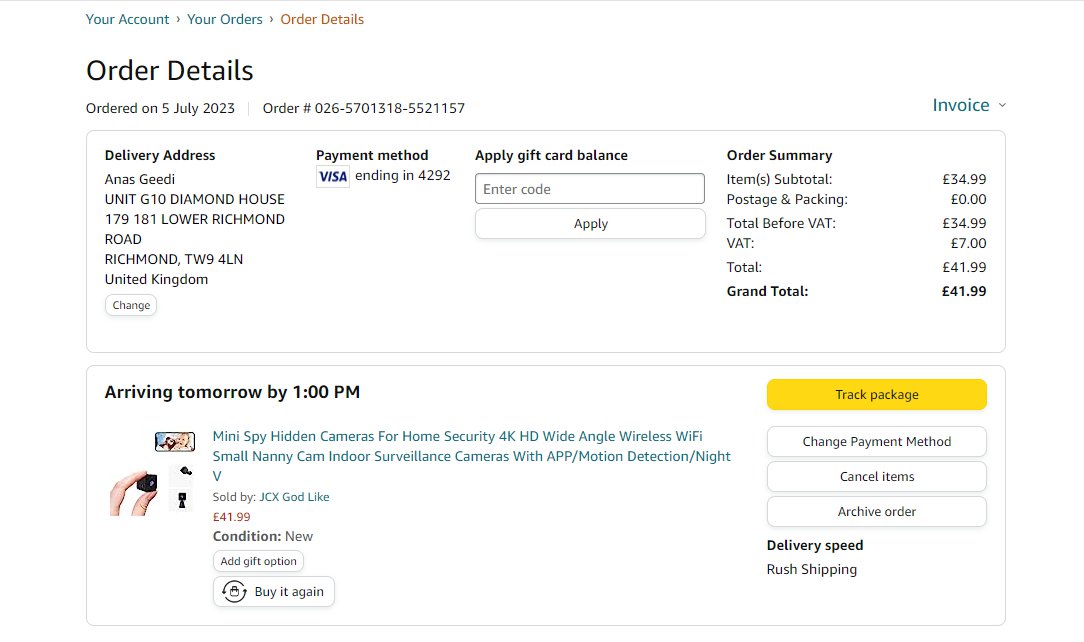This screenshot has width=1084, height=642.
Task: Click the Visa card icon
Action: [x=332, y=177]
